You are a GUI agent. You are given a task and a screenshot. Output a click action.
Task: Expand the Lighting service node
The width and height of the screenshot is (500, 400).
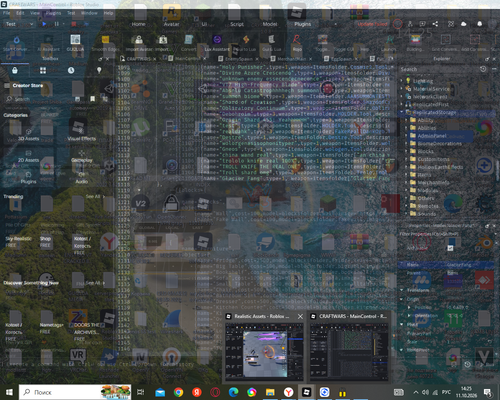402,81
